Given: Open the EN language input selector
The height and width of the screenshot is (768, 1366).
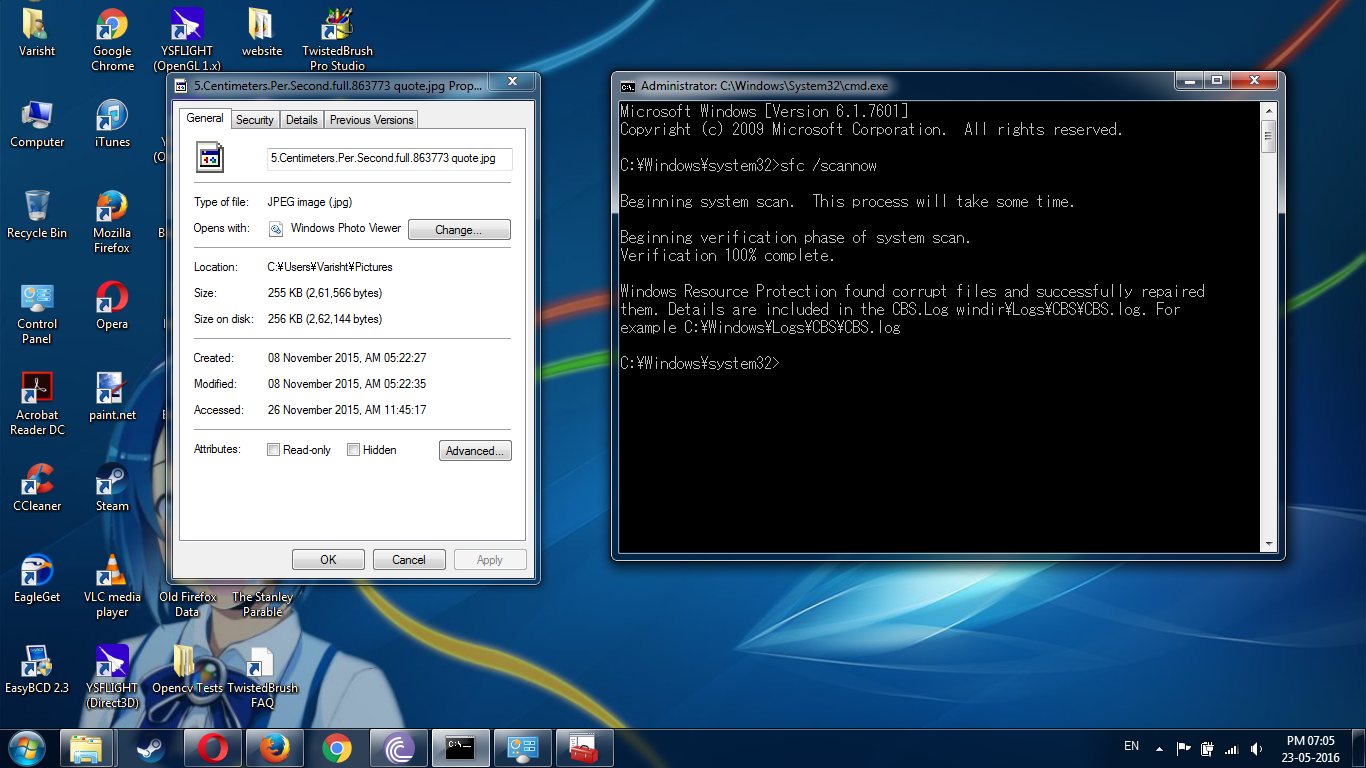Looking at the screenshot, I should point(1131,746).
